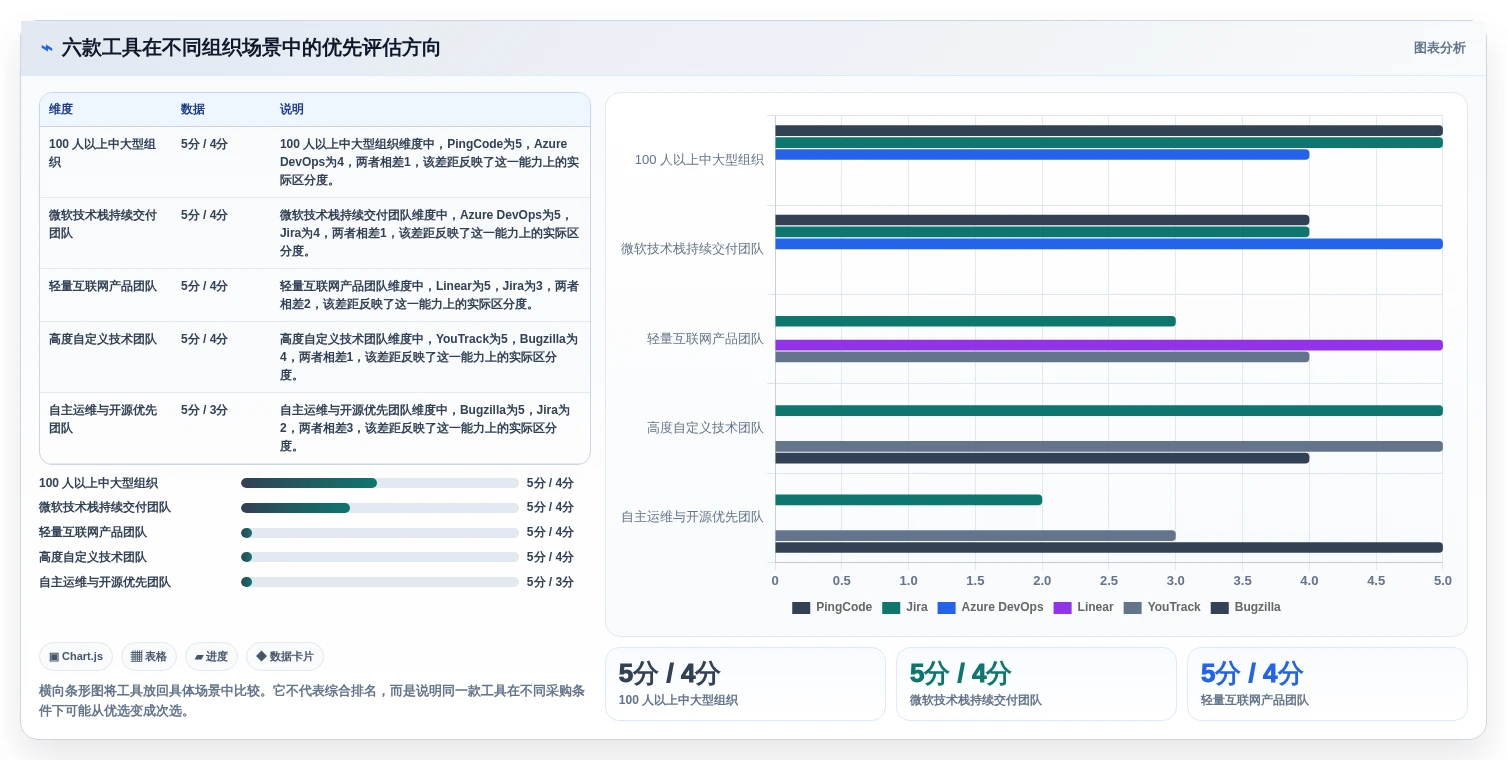Image resolution: width=1507 pixels, height=760 pixels.
Task: Select the 数据卡片 chip
Action: 285,657
